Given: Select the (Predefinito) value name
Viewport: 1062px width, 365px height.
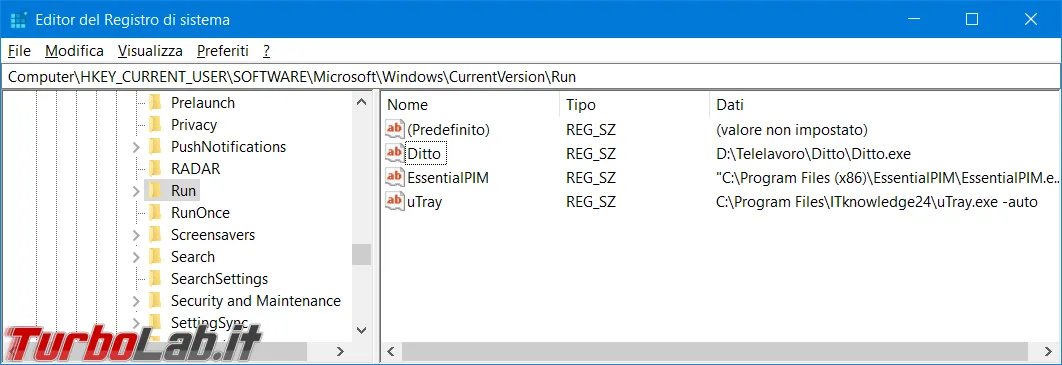Looking at the screenshot, I should [x=448, y=129].
